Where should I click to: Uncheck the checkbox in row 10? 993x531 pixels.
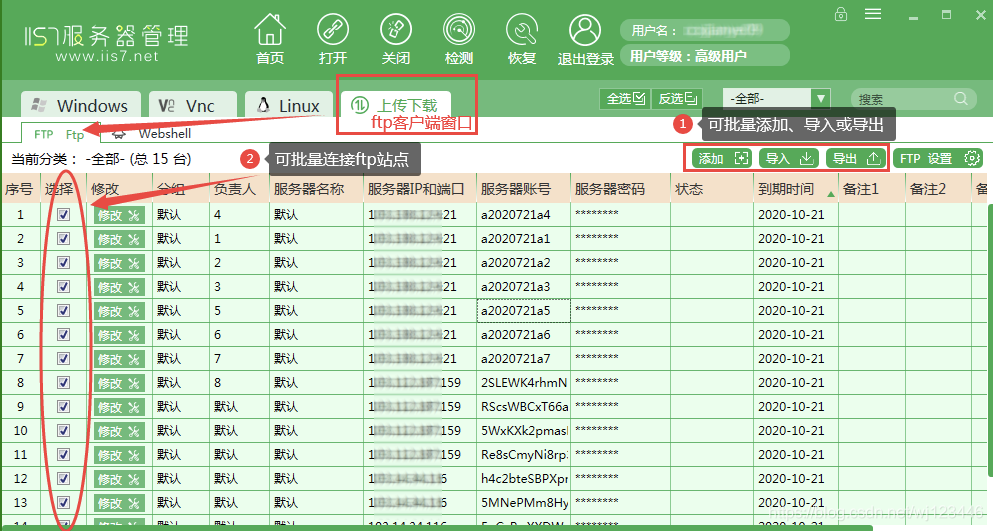pos(63,431)
